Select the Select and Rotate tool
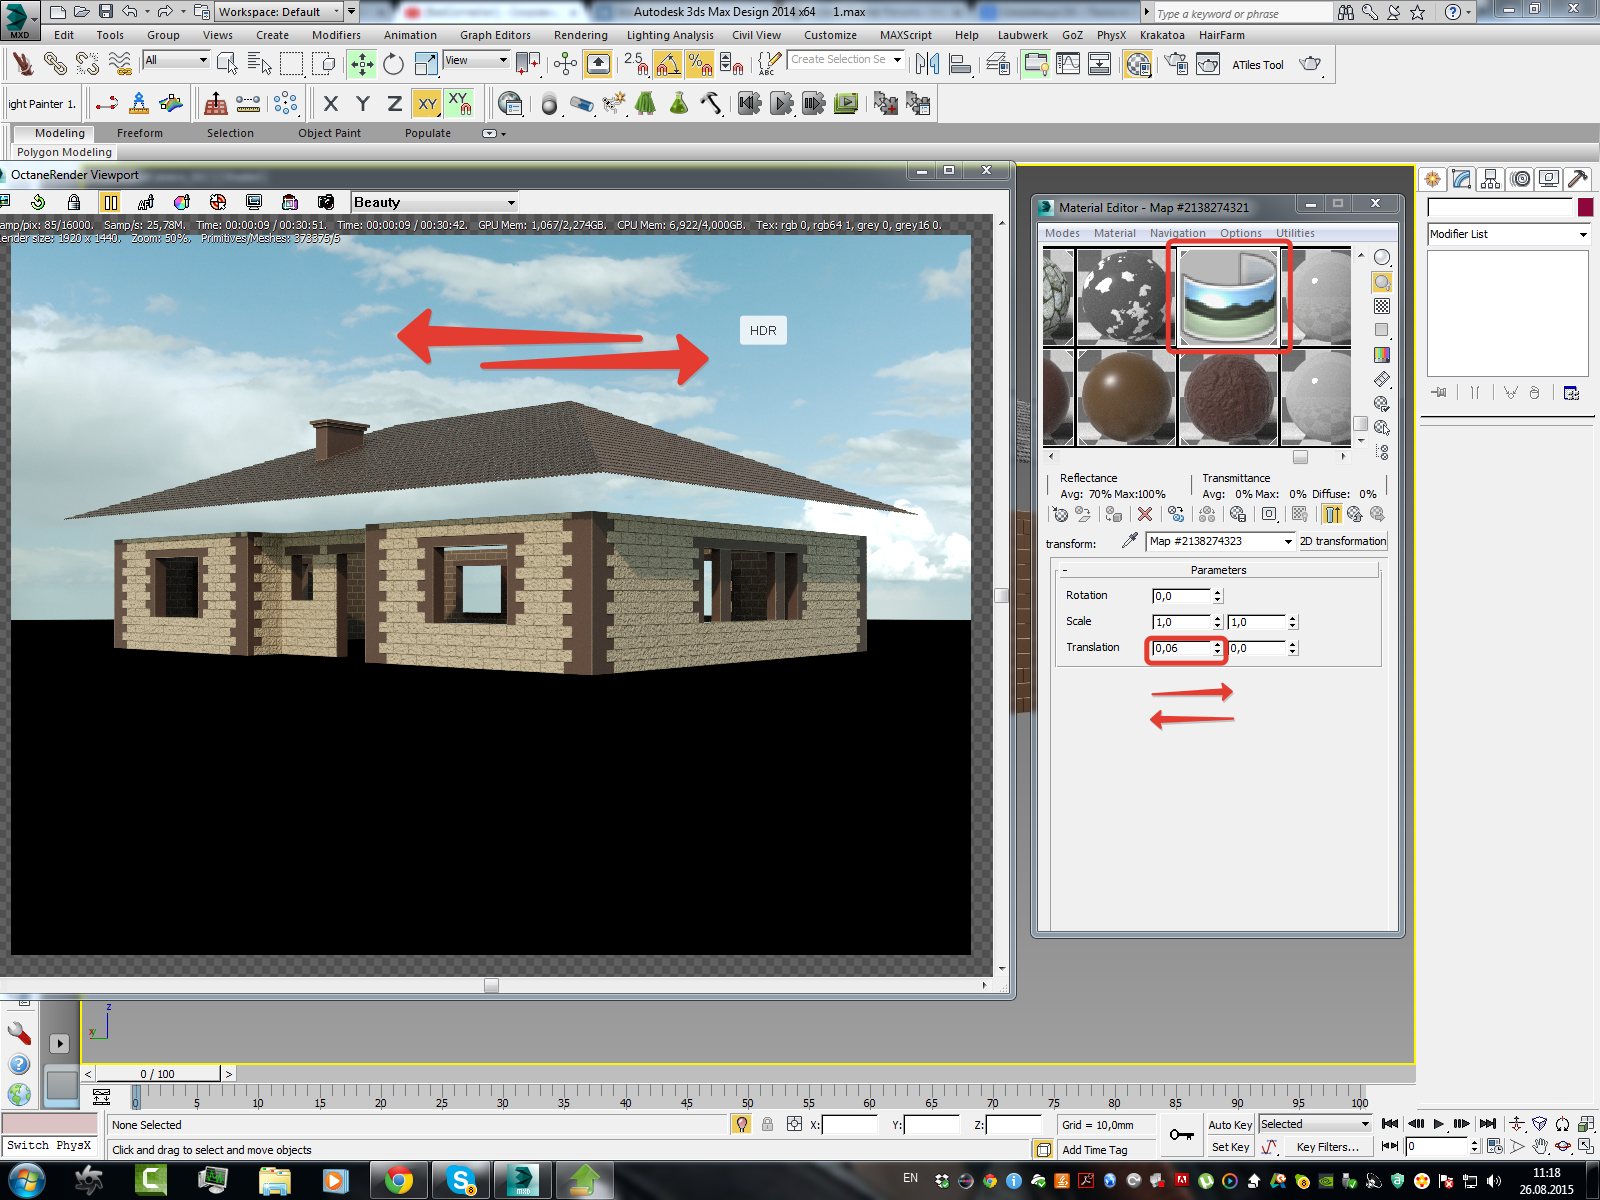This screenshot has height=1200, width=1600. coord(393,64)
